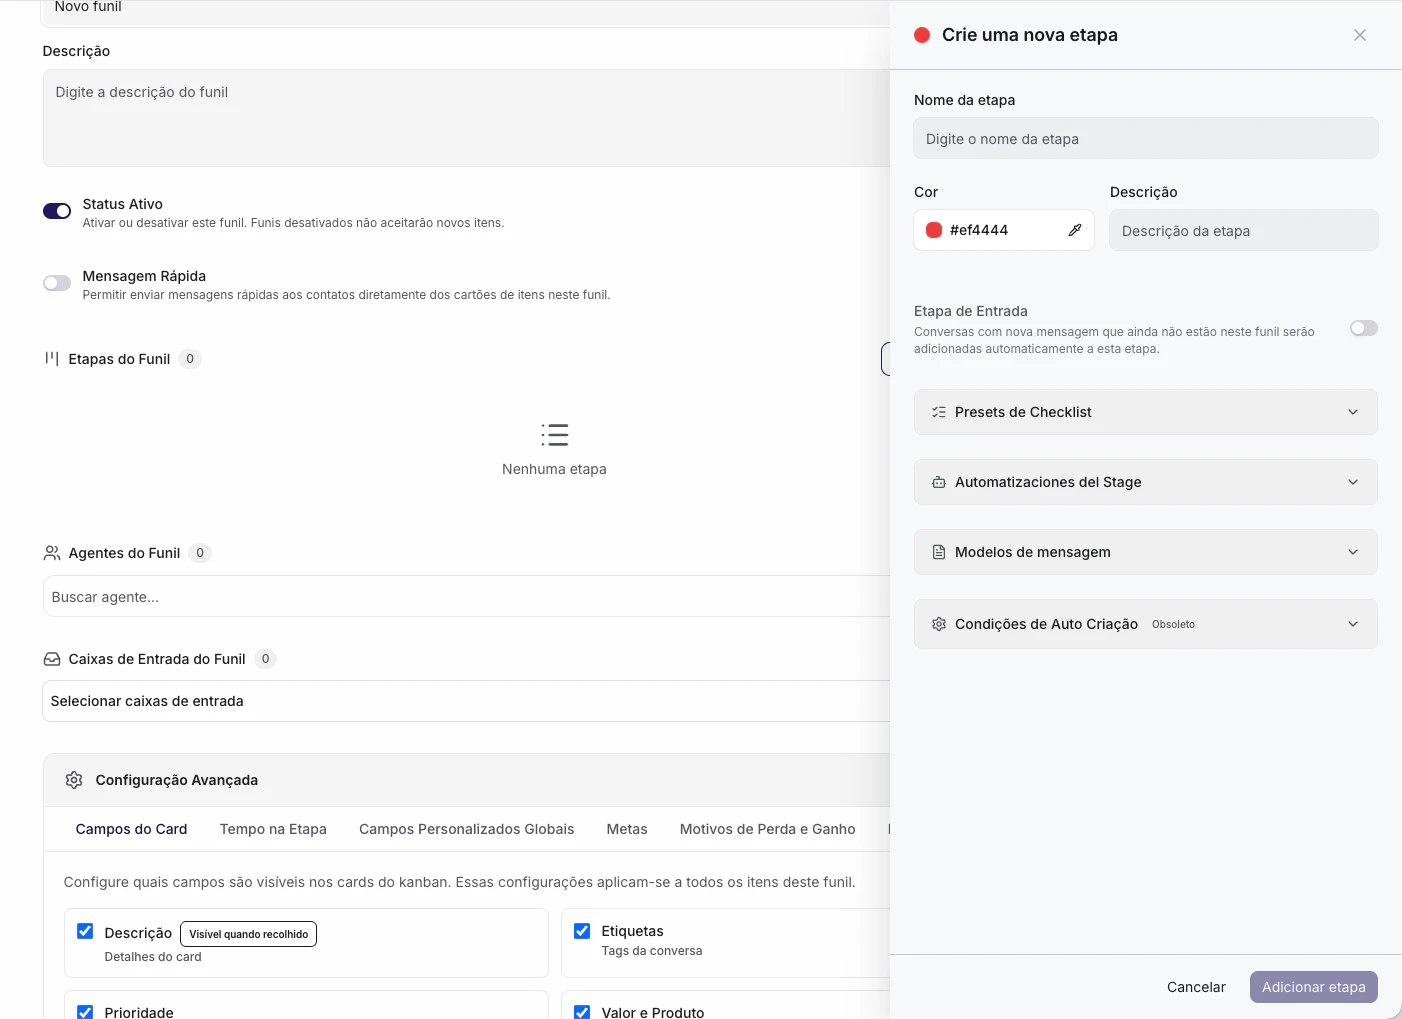Click the checklist icon in Presets de Checklist
Image resolution: width=1402 pixels, height=1019 pixels.
point(939,412)
